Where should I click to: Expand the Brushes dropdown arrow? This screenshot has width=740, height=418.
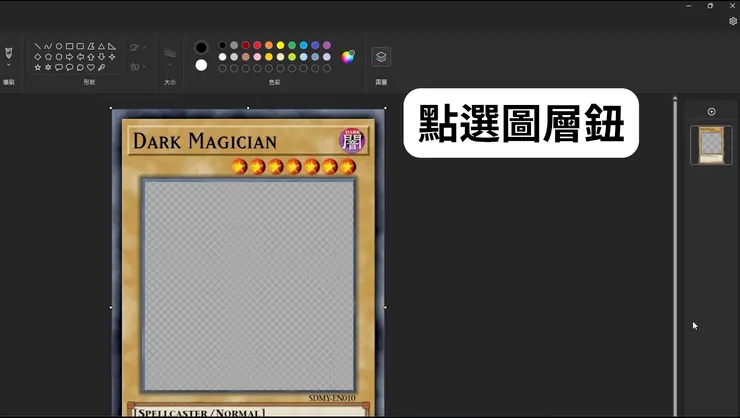tap(8, 65)
